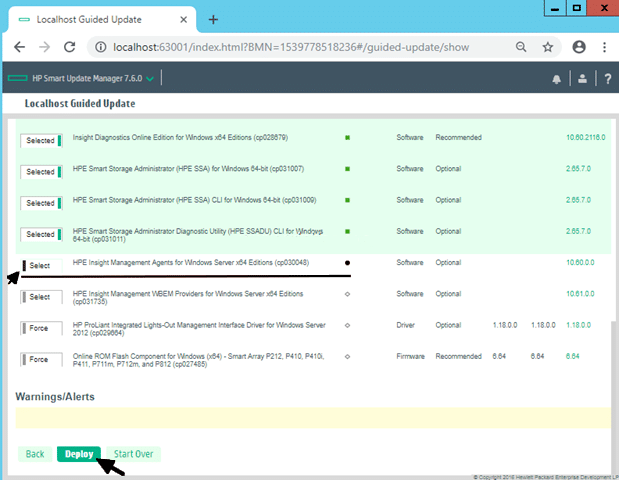Maximize the browser window
This screenshot has height=480, width=619.
(577, 8)
